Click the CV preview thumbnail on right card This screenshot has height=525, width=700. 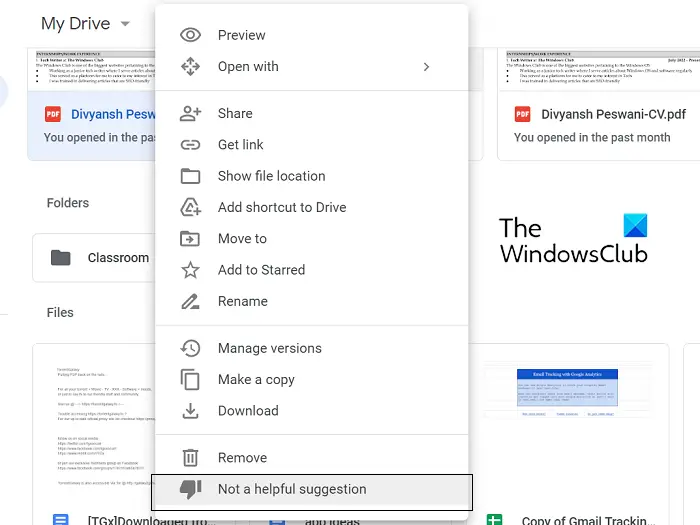[x=599, y=69]
